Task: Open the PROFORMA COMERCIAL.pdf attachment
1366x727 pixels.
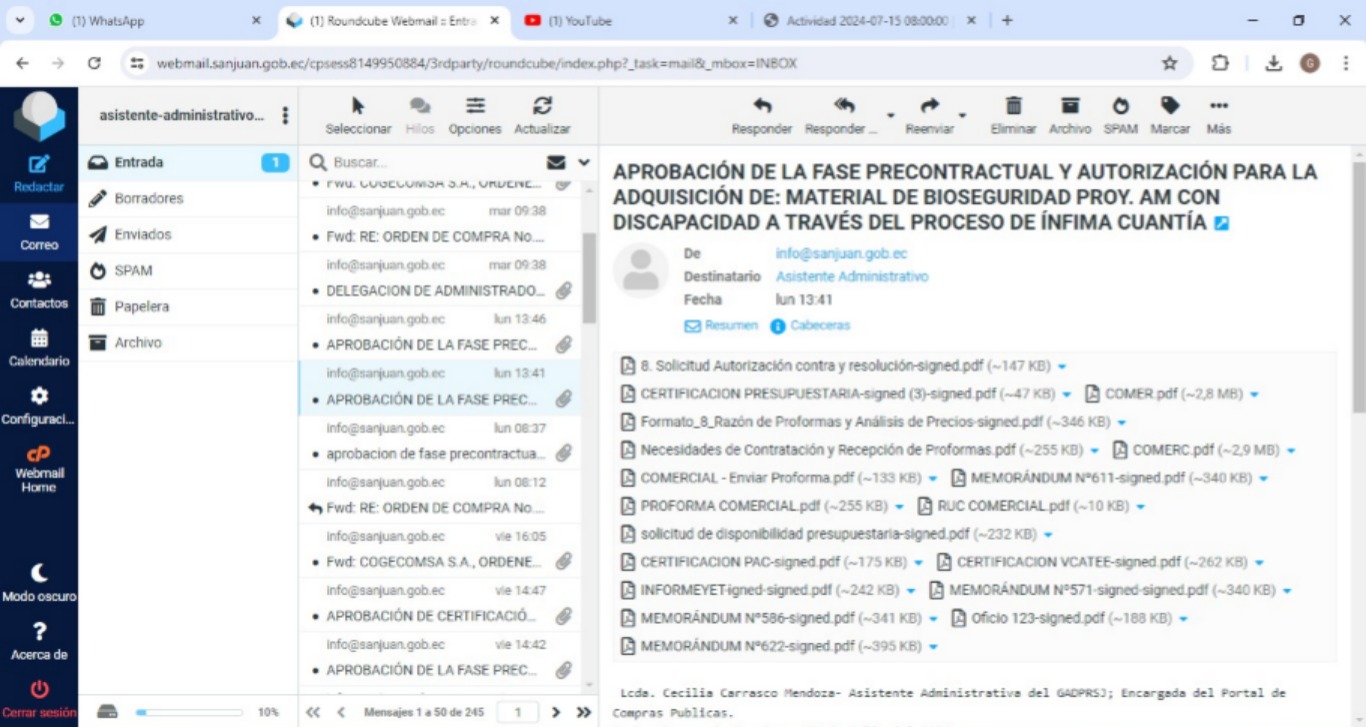Action: (717, 506)
